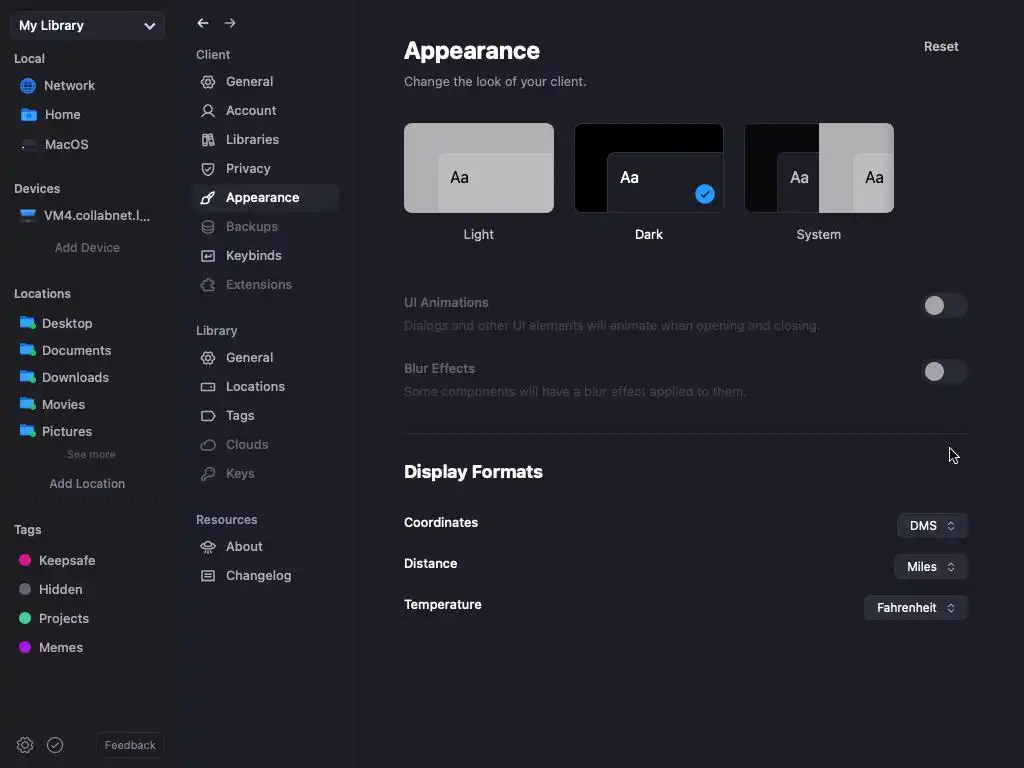Open settings via the gear icon
Screen dimensions: 1024x768
[x=25, y=745]
